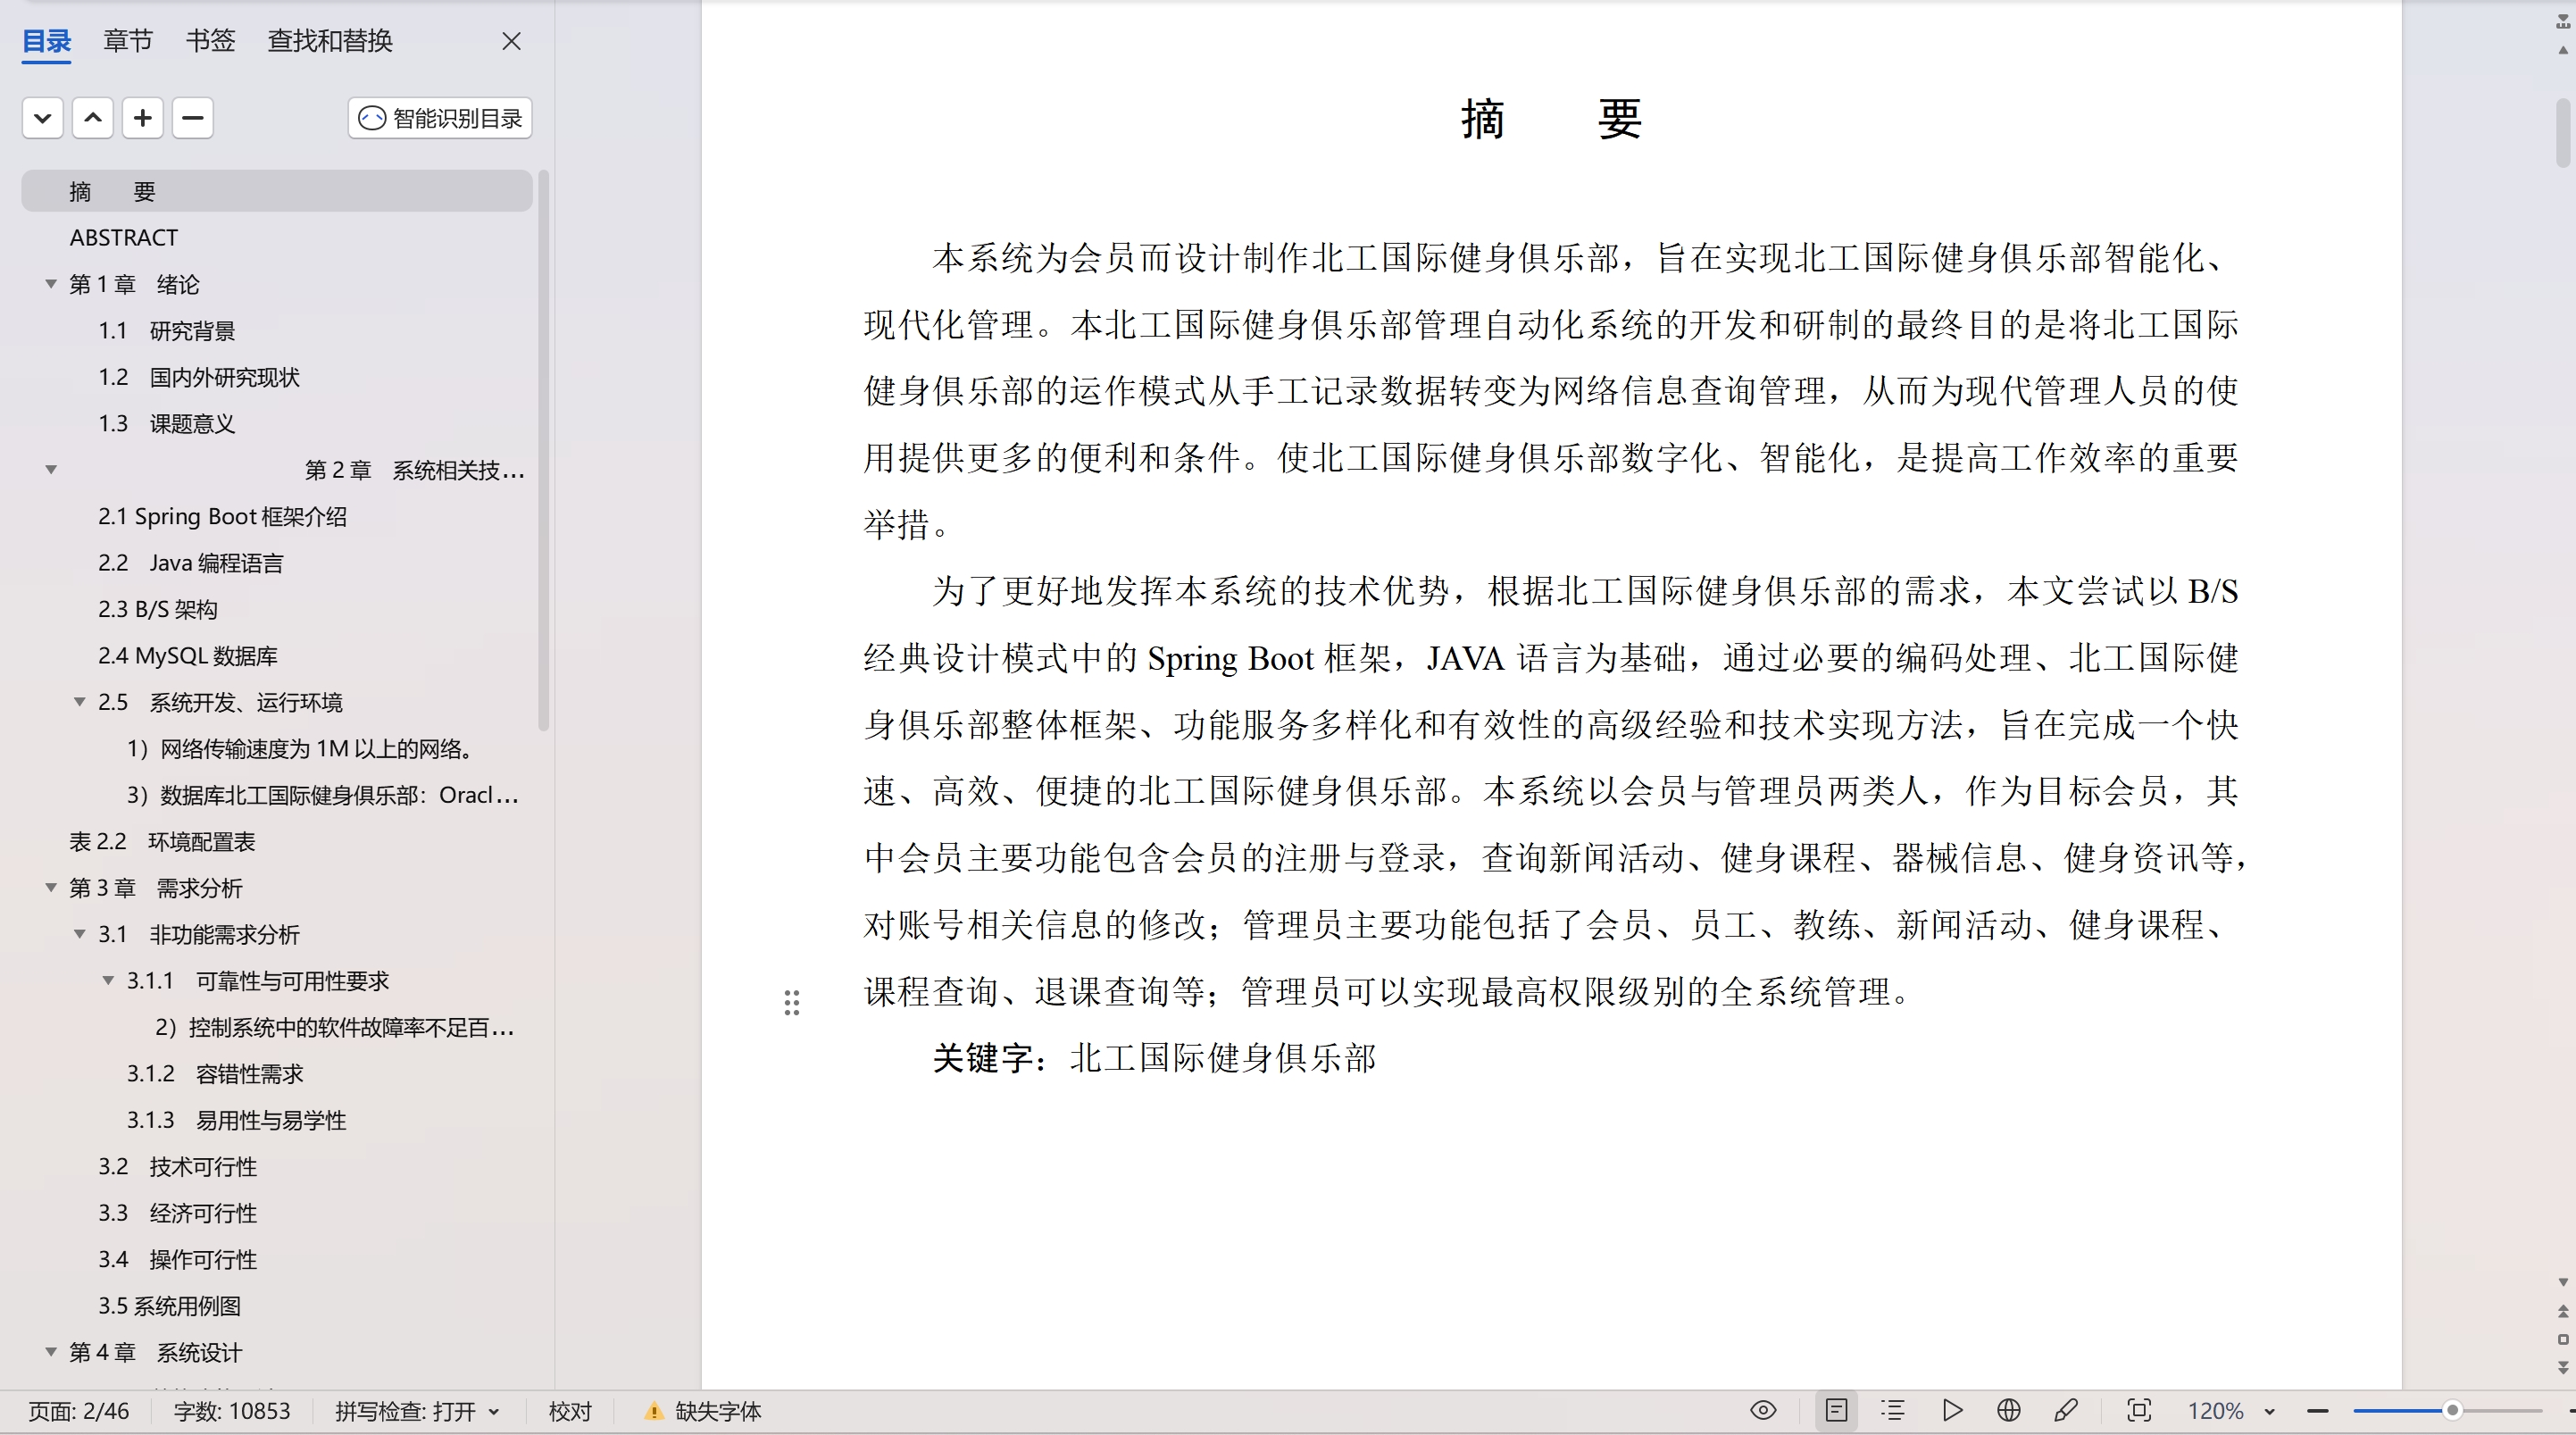Click document scrollbar down arrow
2576x1435 pixels.
tap(2563, 1282)
